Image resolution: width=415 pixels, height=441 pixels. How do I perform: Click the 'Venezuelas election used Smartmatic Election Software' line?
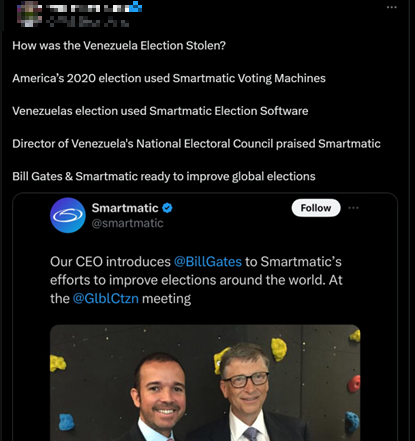pyautogui.click(x=160, y=111)
